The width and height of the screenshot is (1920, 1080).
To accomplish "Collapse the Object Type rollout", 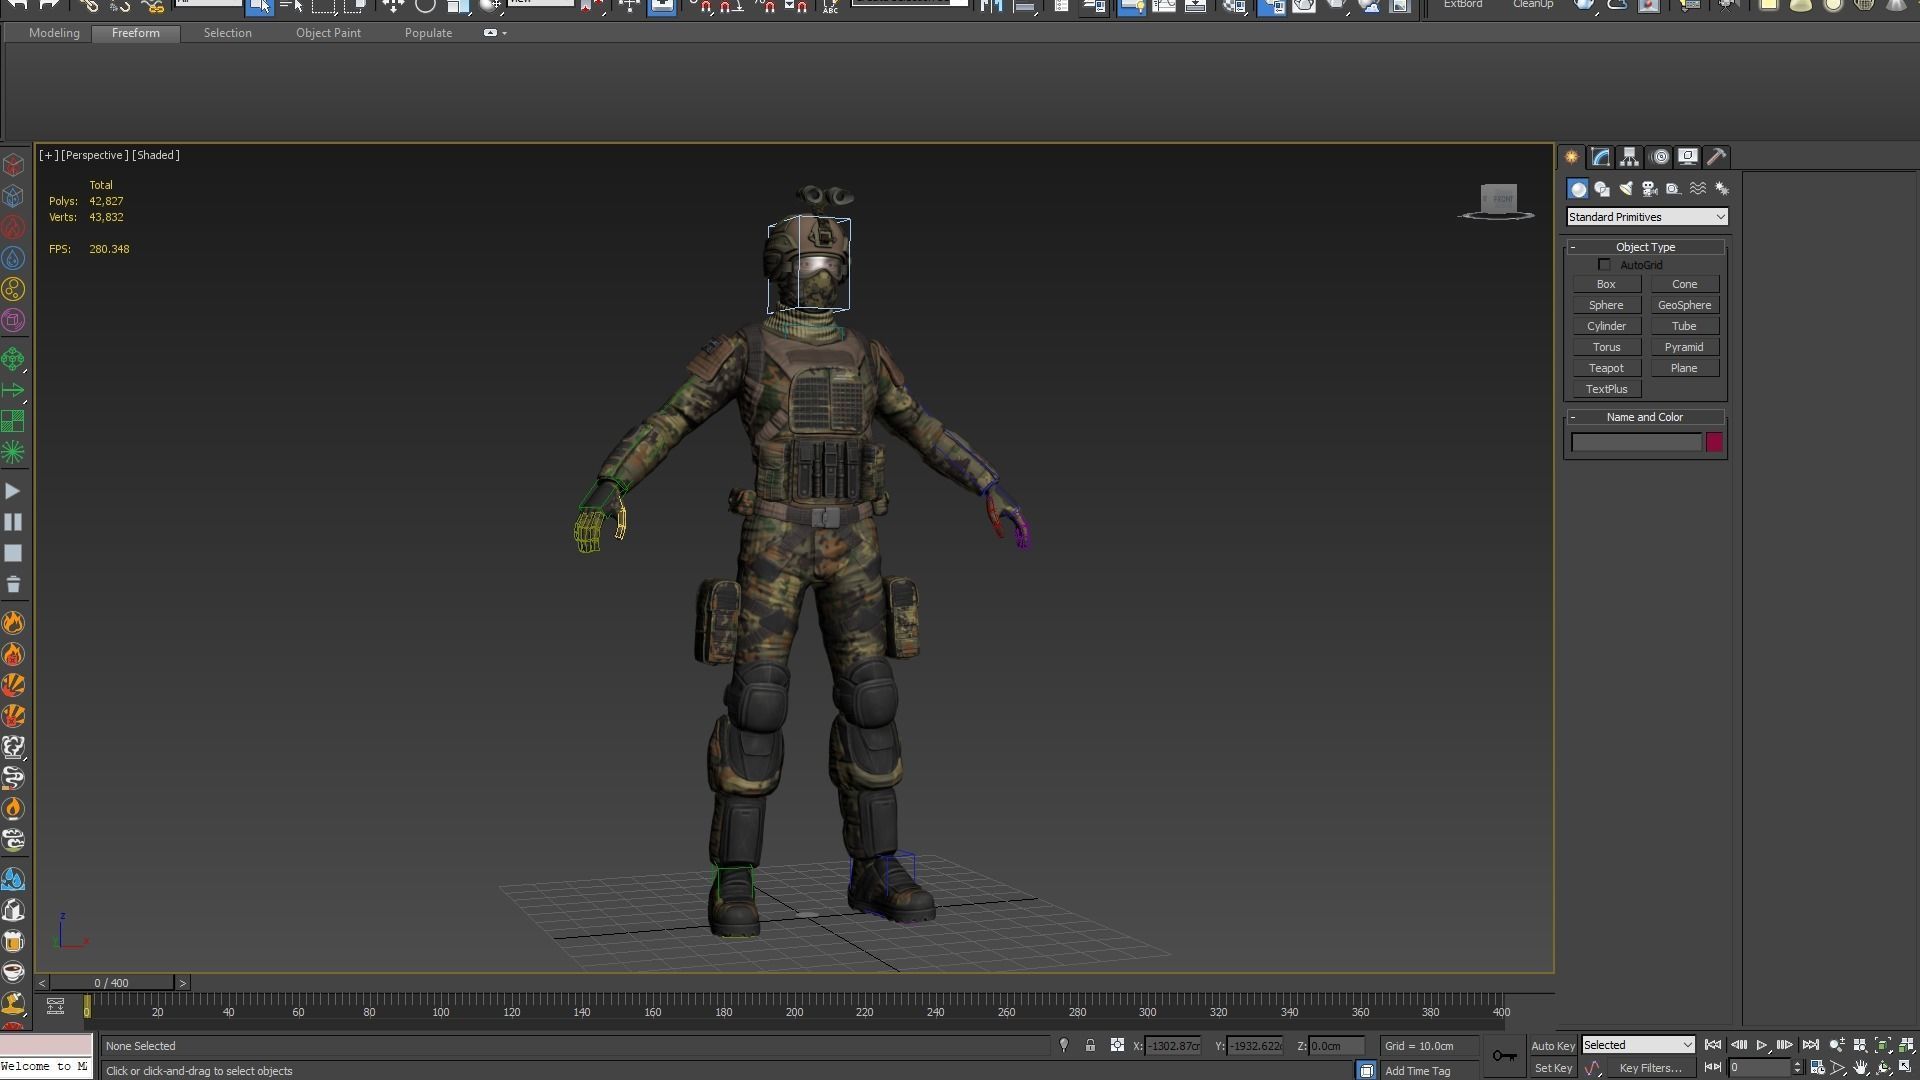I will pyautogui.click(x=1645, y=247).
